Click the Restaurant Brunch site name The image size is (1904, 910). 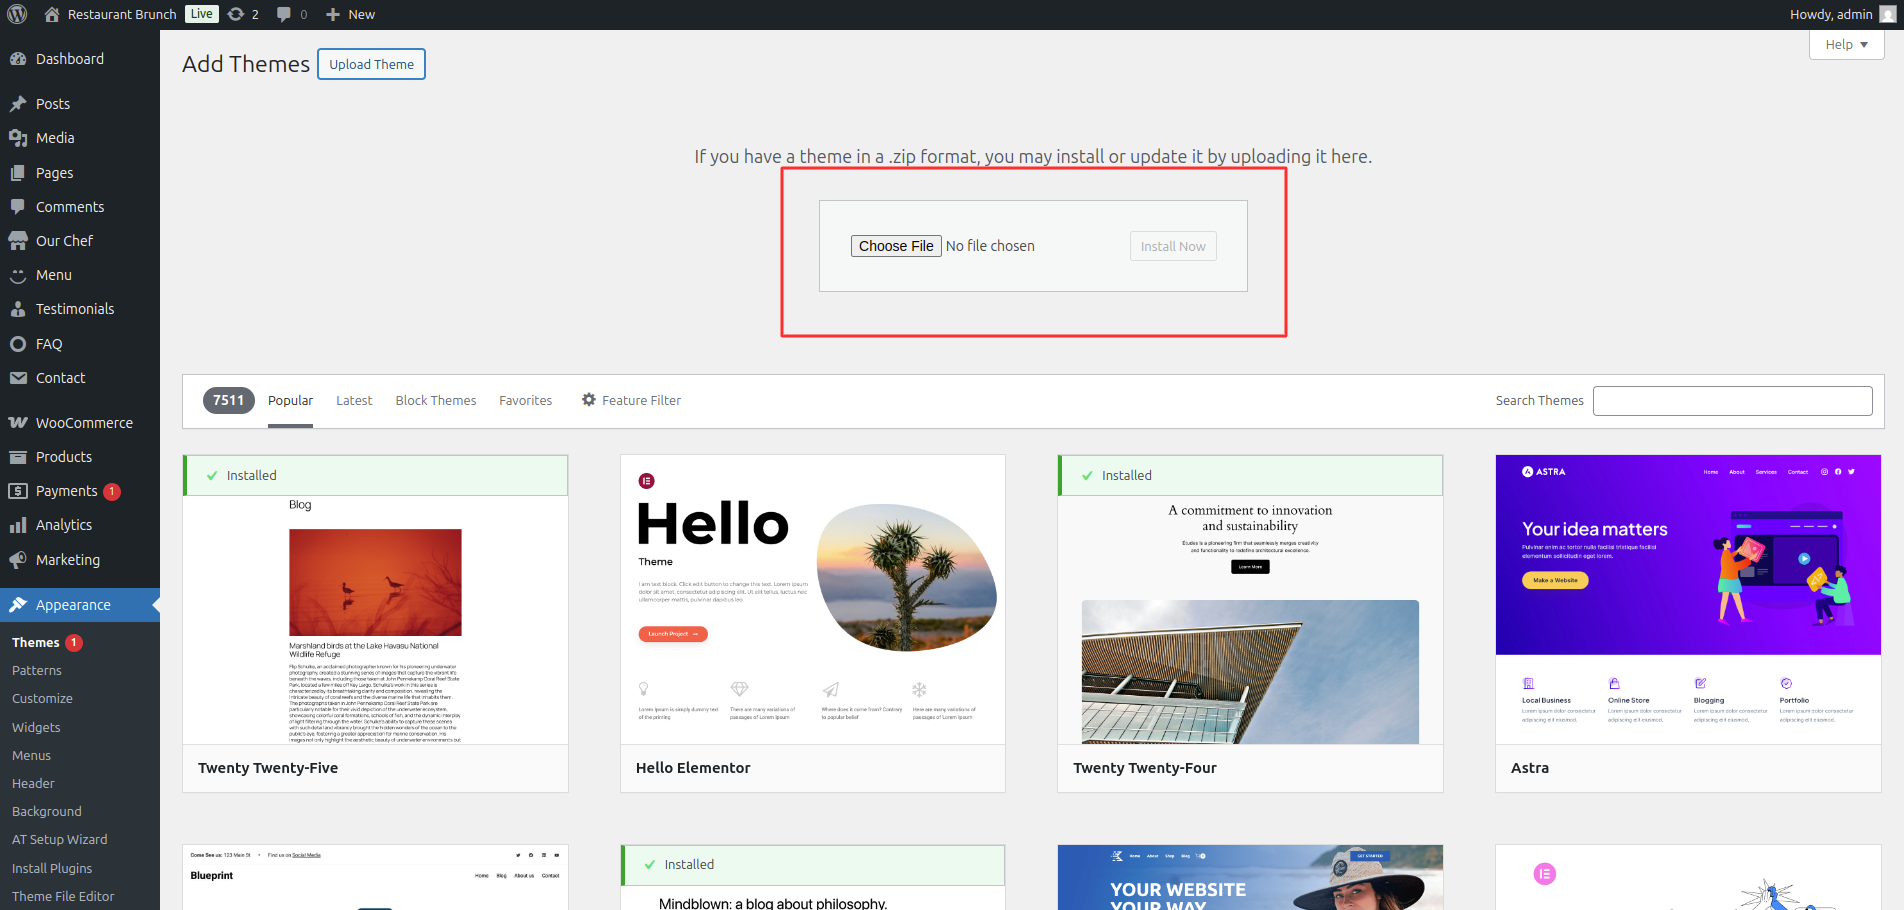tap(122, 14)
